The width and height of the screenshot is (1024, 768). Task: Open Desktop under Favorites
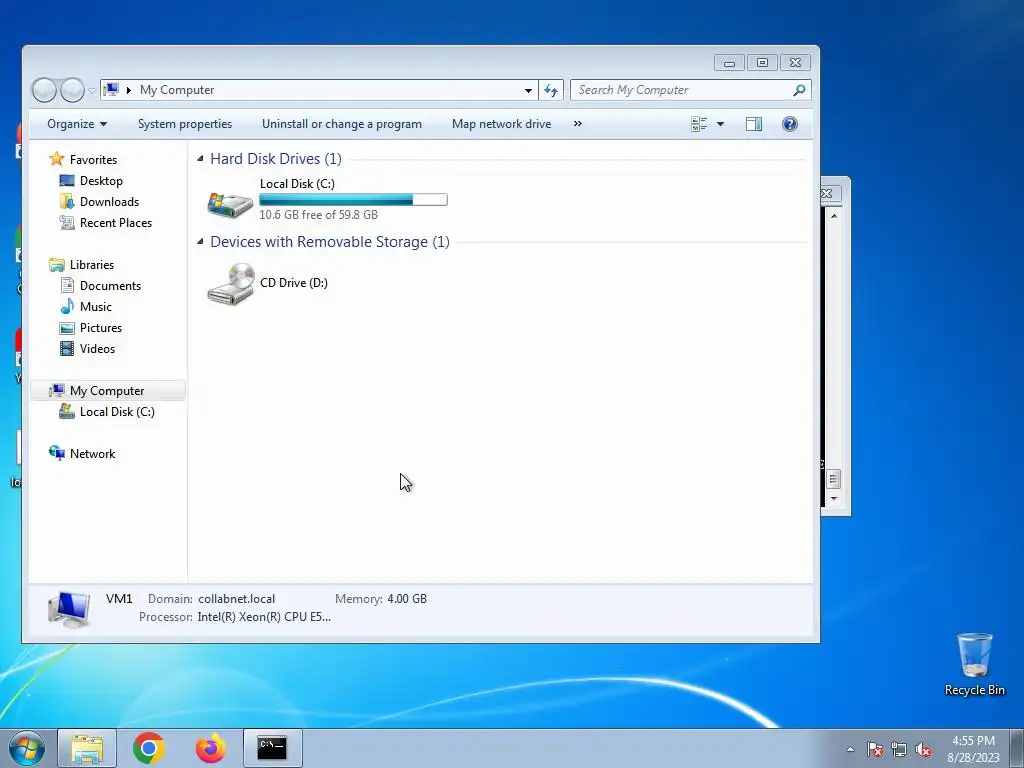(101, 181)
